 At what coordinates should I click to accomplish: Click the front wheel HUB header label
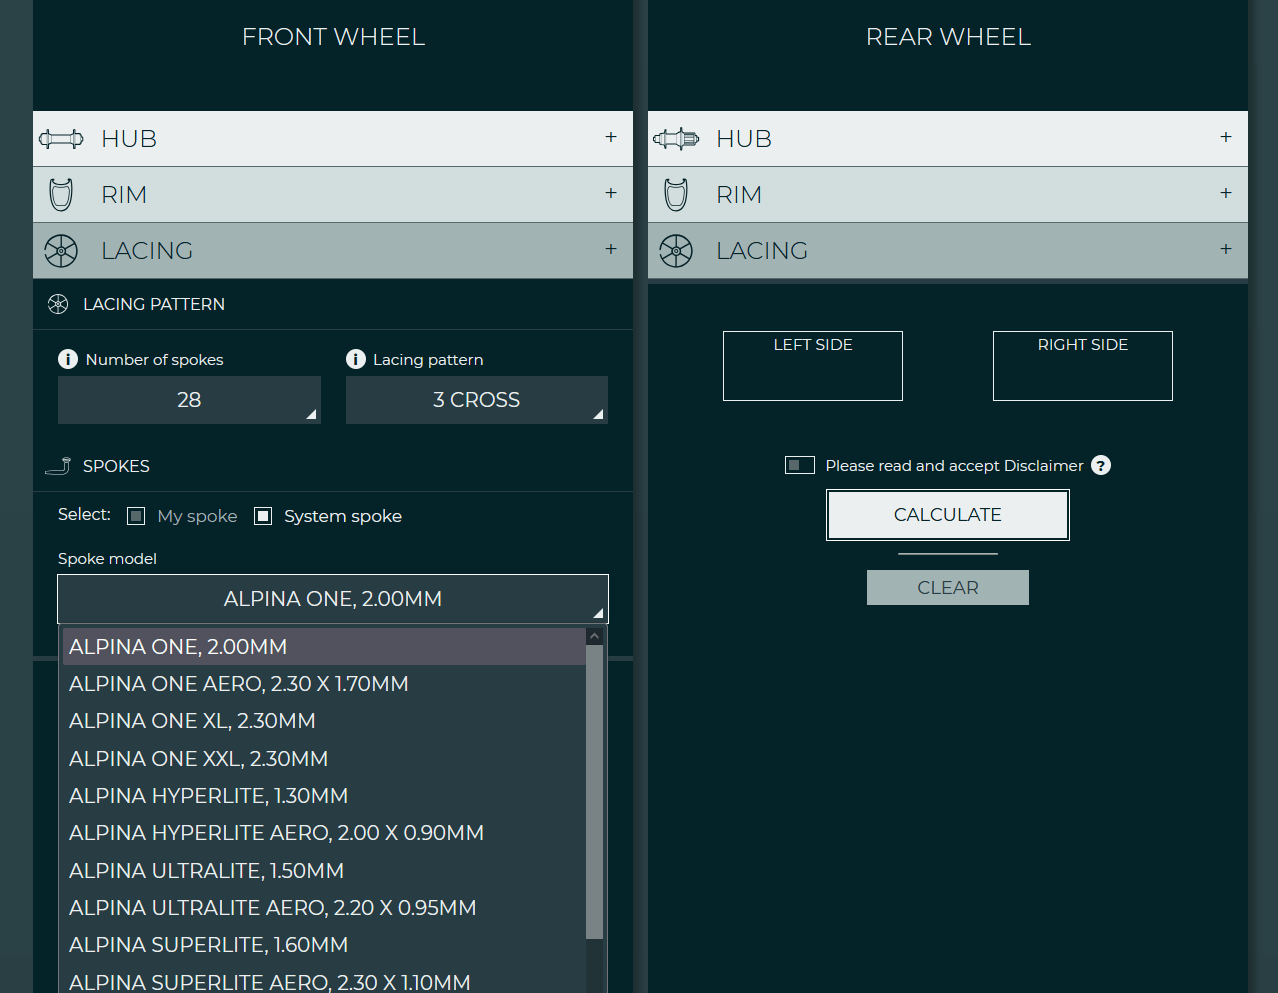click(x=129, y=139)
